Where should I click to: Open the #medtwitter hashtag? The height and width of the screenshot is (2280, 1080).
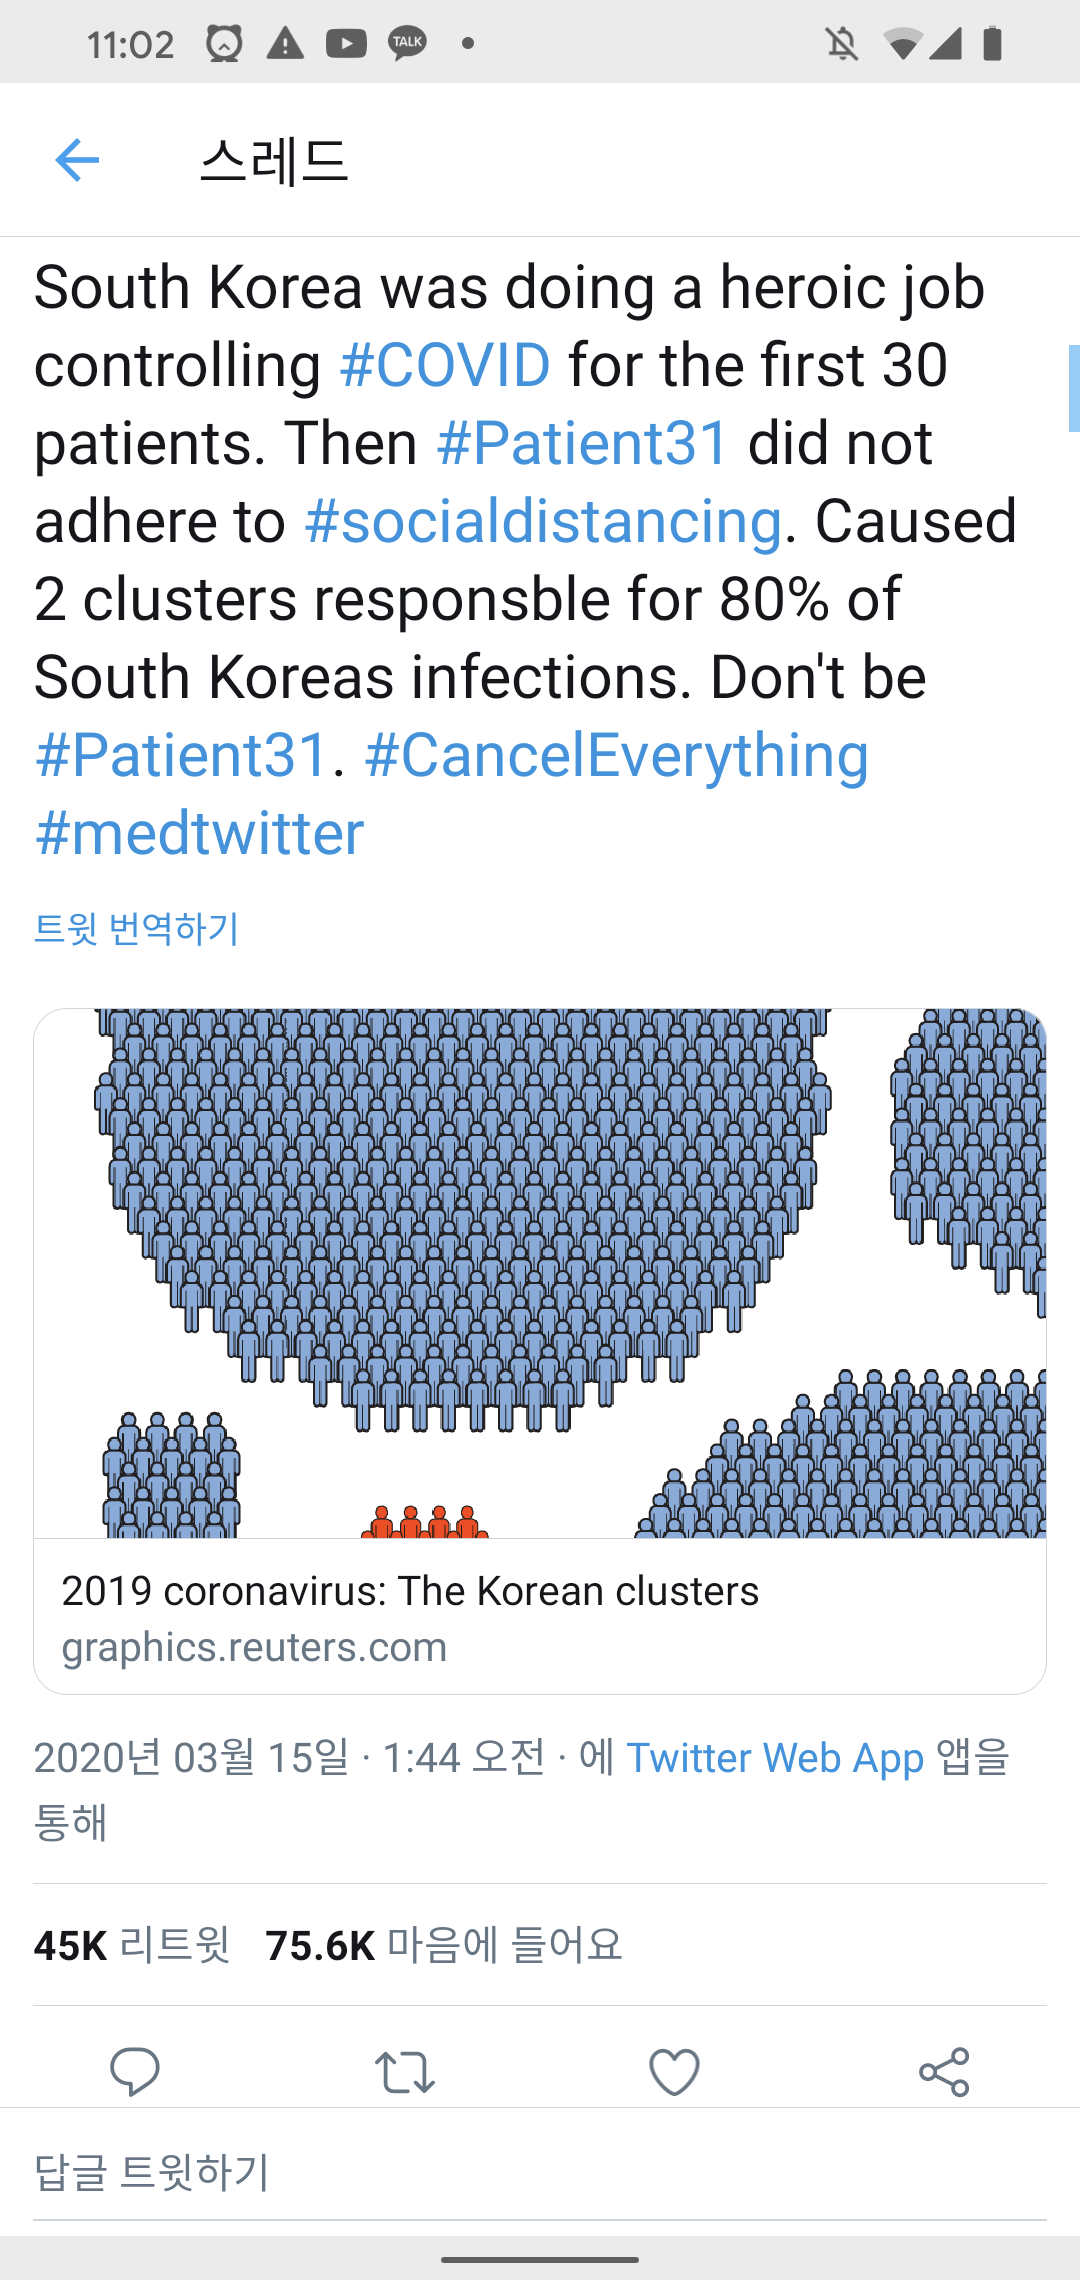tap(199, 833)
